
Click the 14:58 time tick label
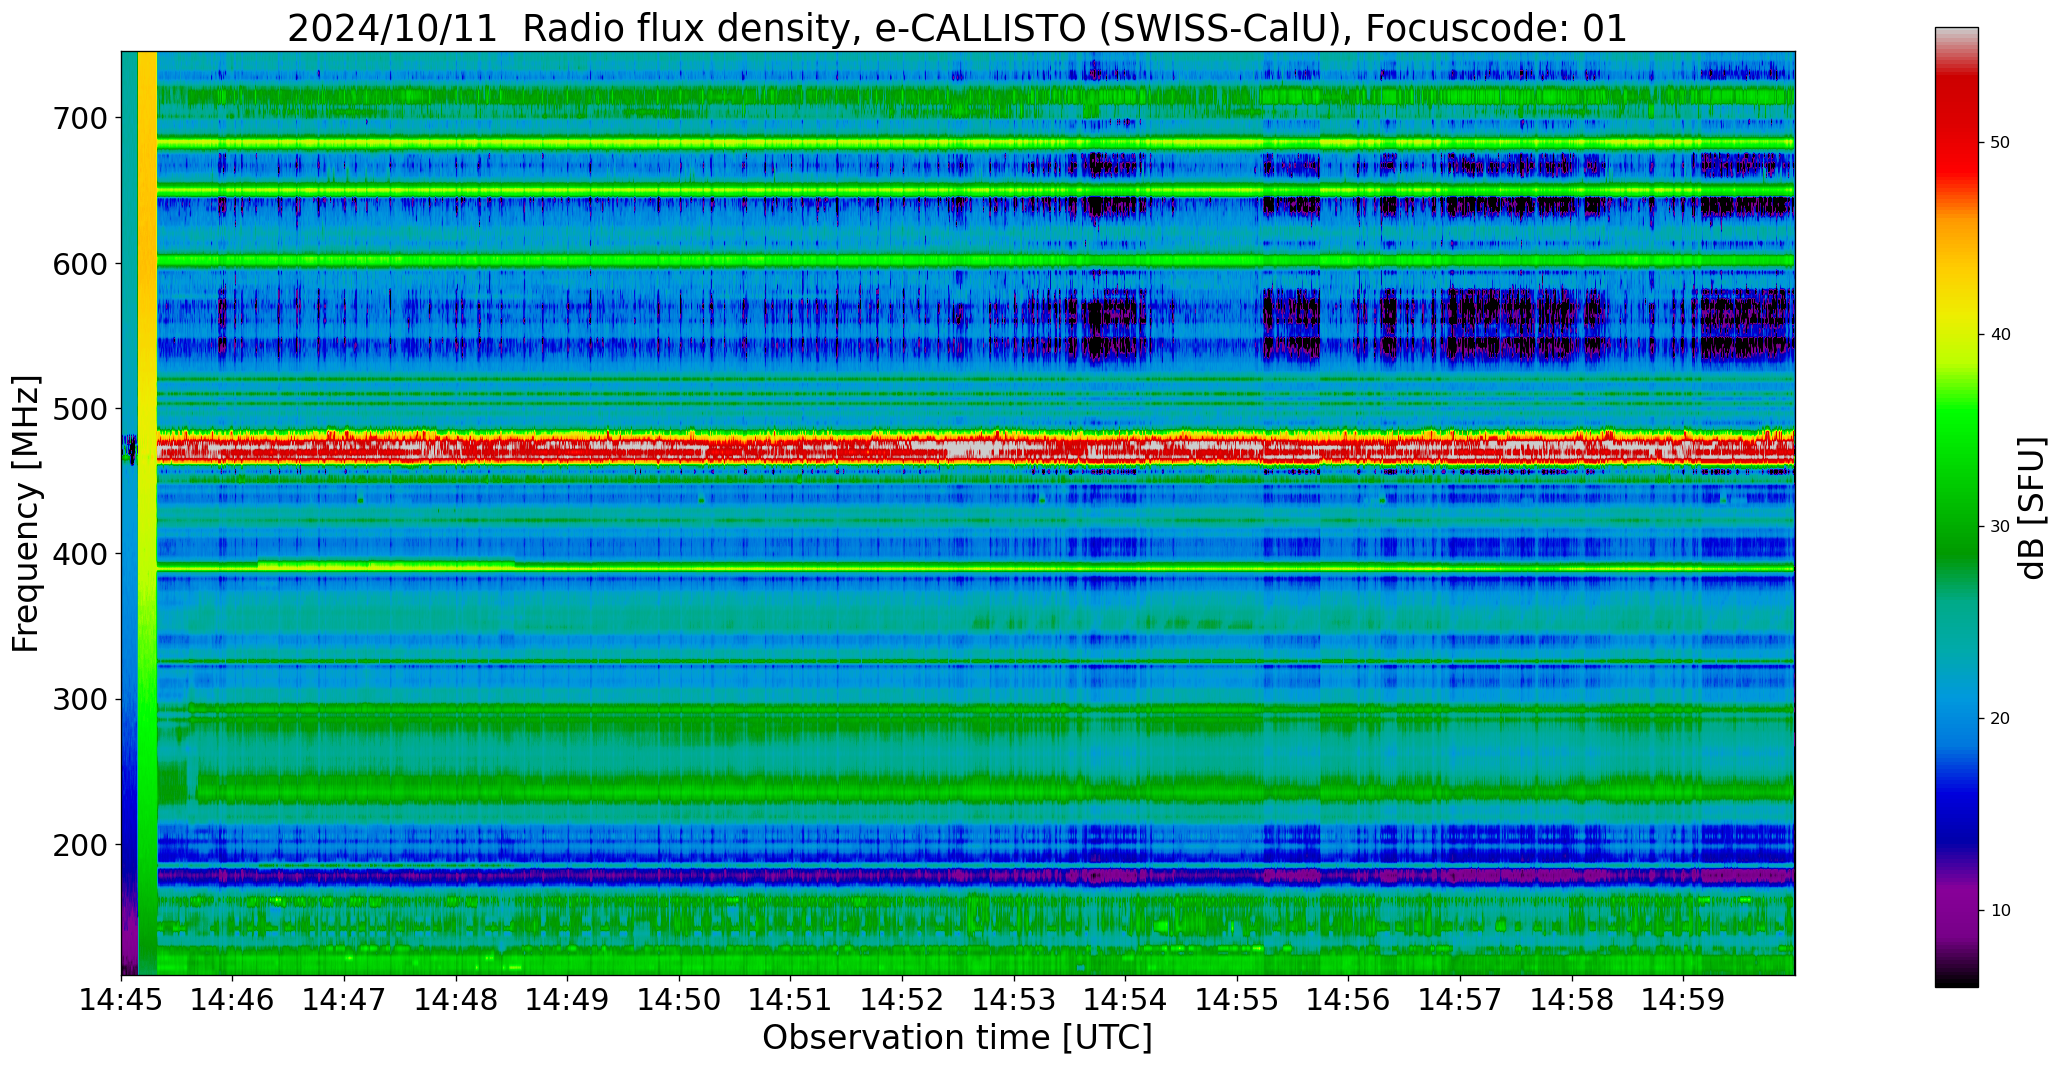[x=1572, y=999]
